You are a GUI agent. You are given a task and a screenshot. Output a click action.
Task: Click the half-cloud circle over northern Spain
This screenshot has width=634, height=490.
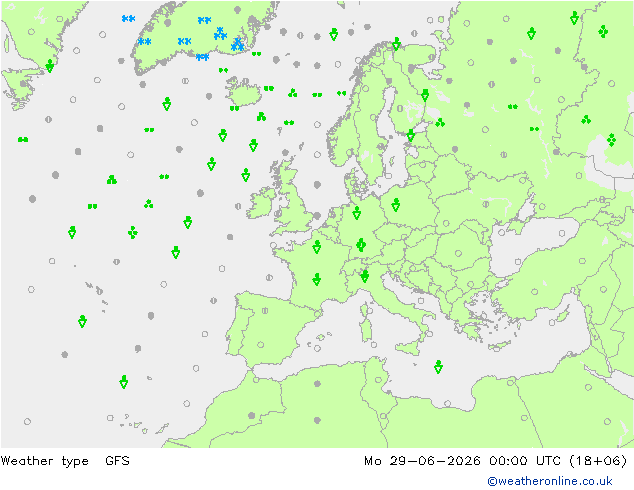click(x=265, y=311)
